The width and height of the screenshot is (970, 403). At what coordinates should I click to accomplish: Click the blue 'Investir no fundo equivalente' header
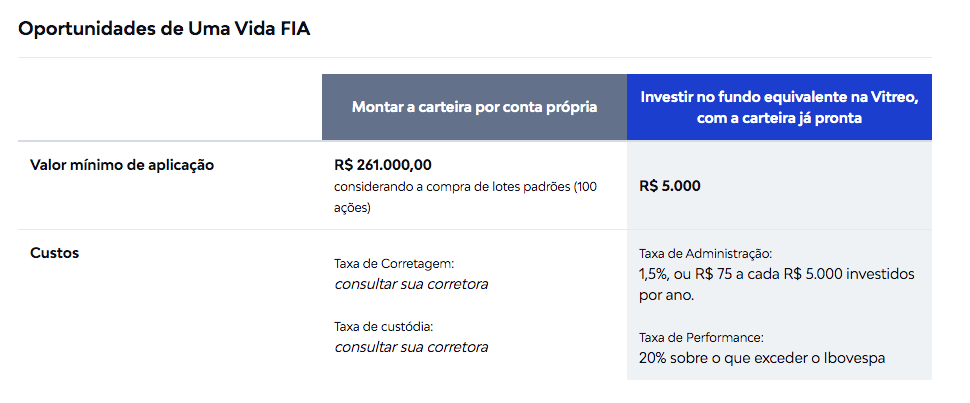coord(779,107)
